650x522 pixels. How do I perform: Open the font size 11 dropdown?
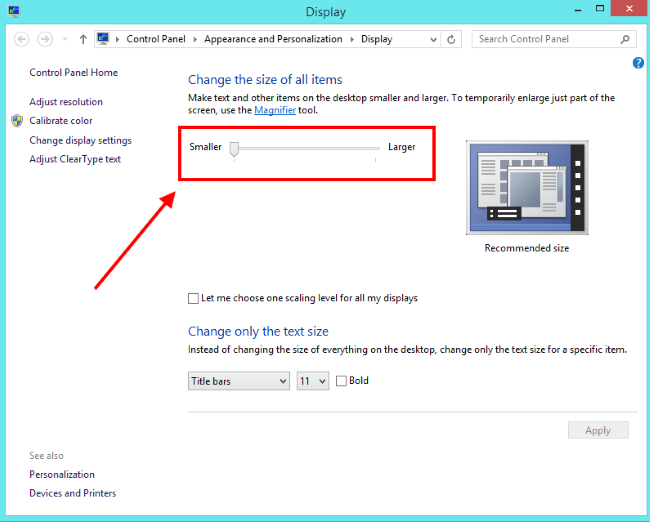[x=312, y=381]
